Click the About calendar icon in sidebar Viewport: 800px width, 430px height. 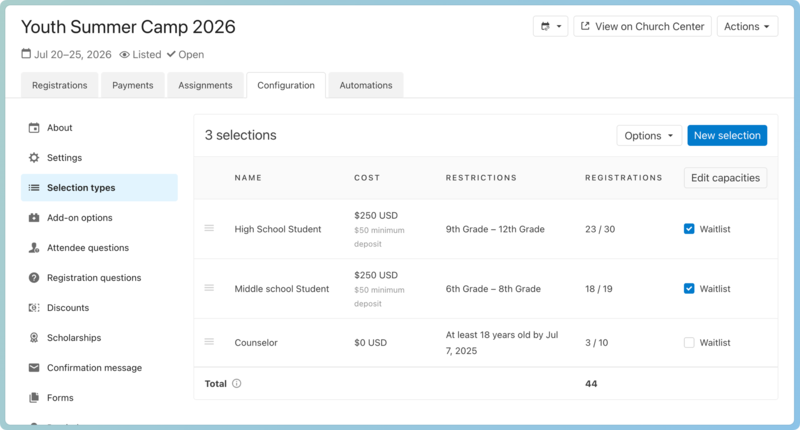(34, 128)
